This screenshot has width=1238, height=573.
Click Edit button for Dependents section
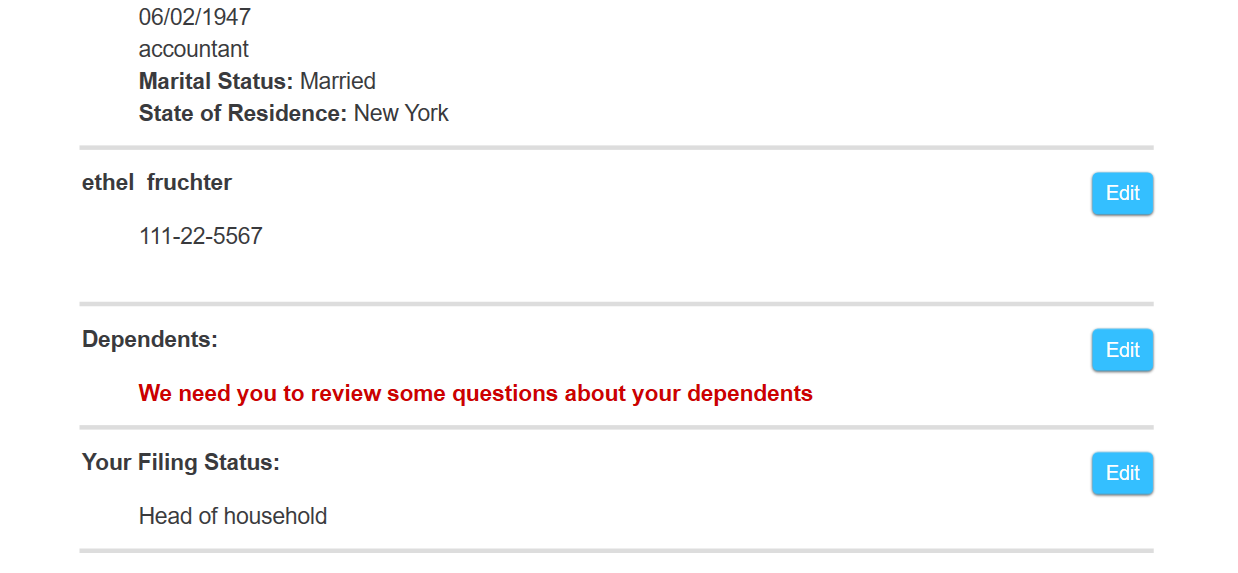(1122, 350)
